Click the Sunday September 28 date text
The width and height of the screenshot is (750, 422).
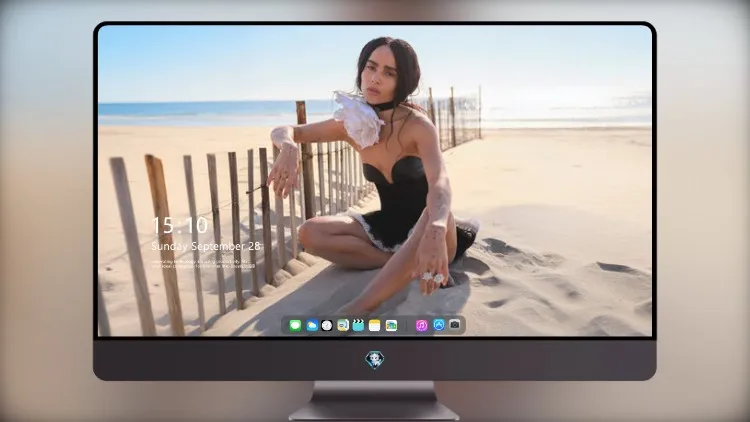(206, 246)
